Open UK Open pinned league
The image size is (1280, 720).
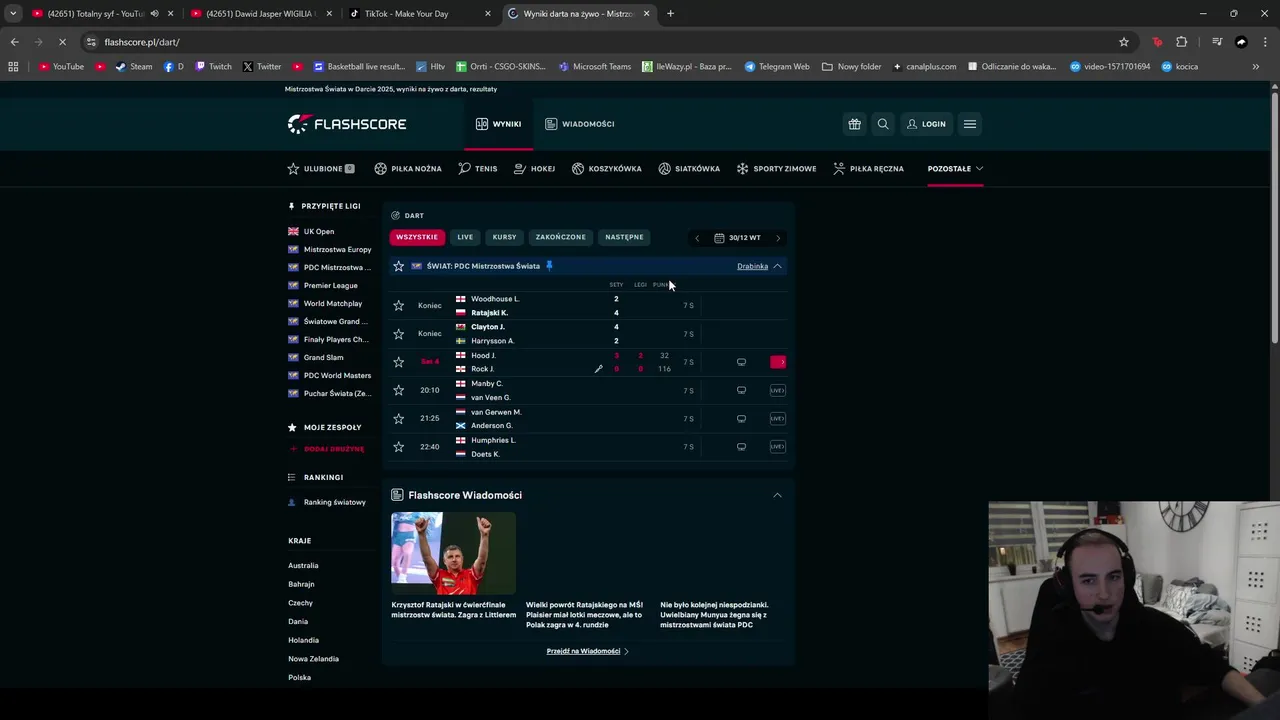pos(319,231)
